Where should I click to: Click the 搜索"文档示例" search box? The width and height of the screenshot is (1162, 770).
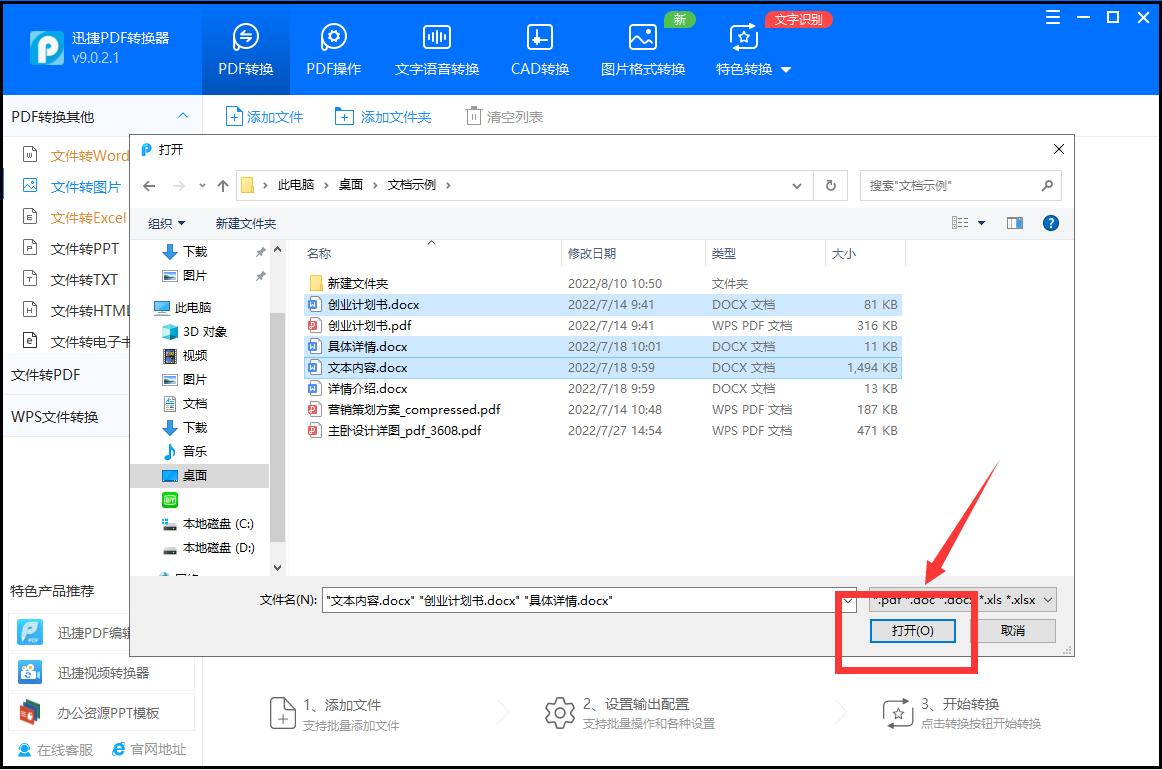pyautogui.click(x=955, y=185)
